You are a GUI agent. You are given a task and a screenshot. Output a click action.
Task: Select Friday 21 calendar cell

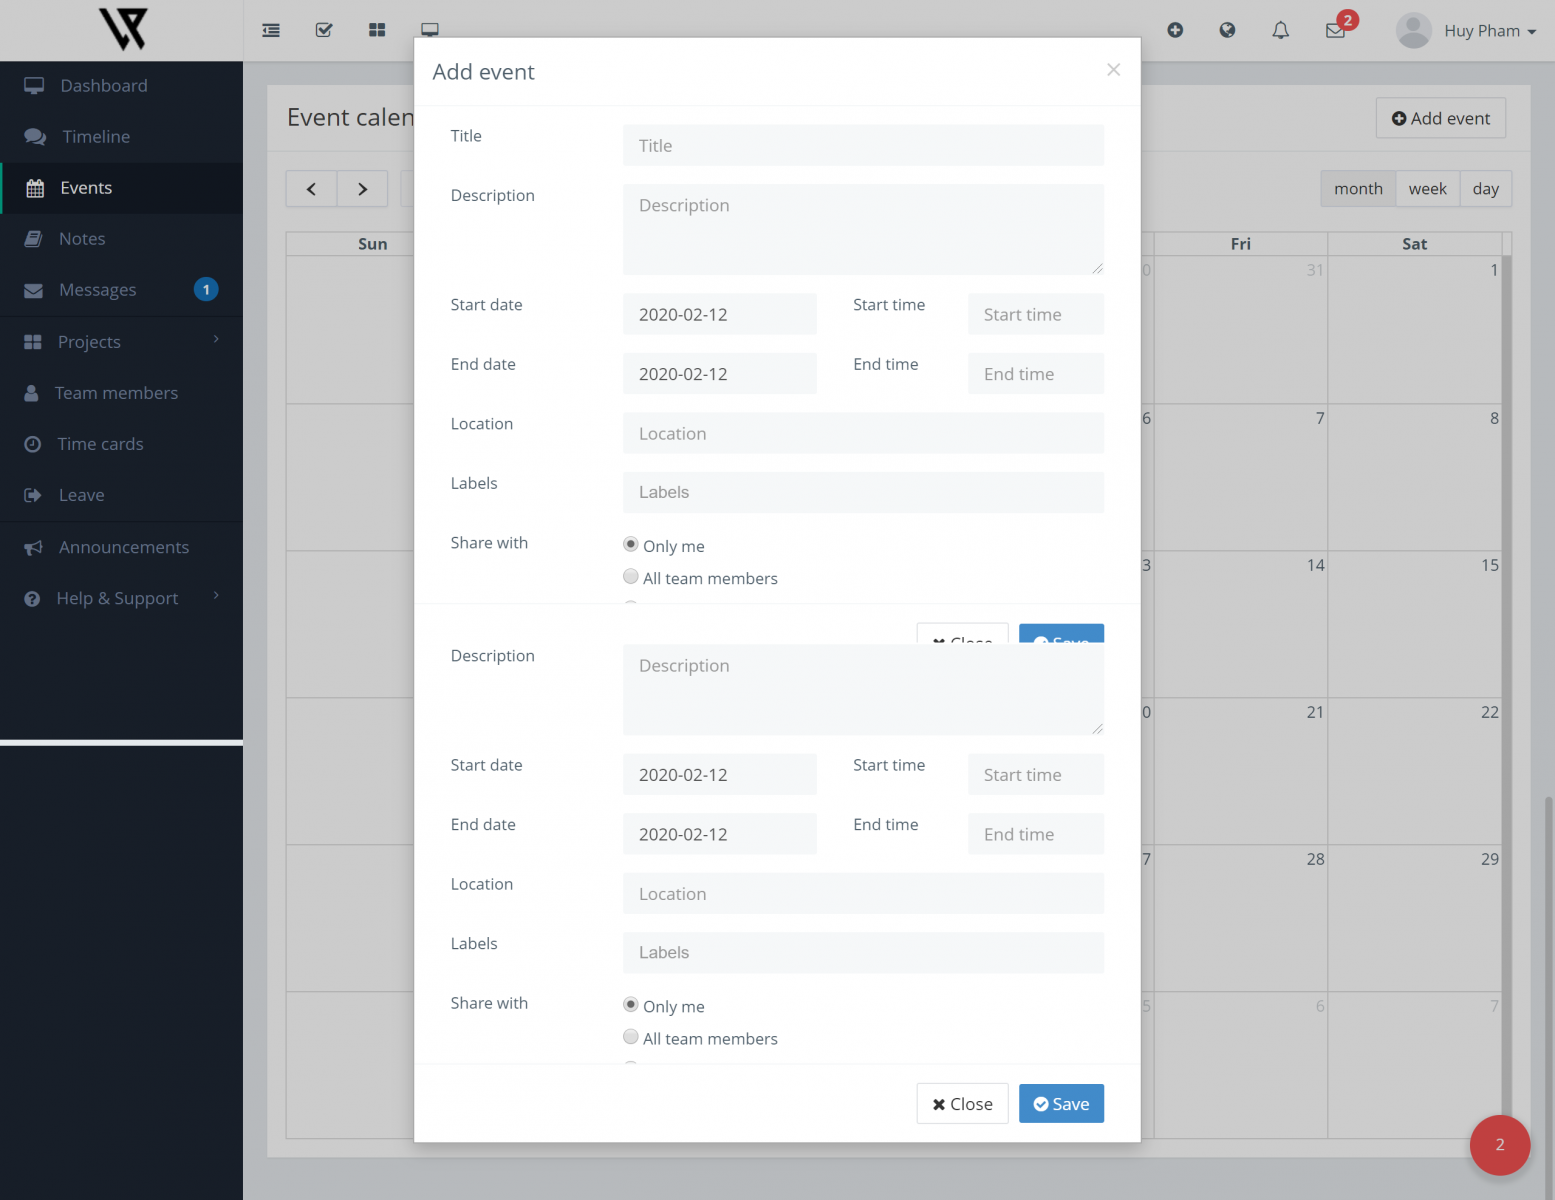[1241, 771]
